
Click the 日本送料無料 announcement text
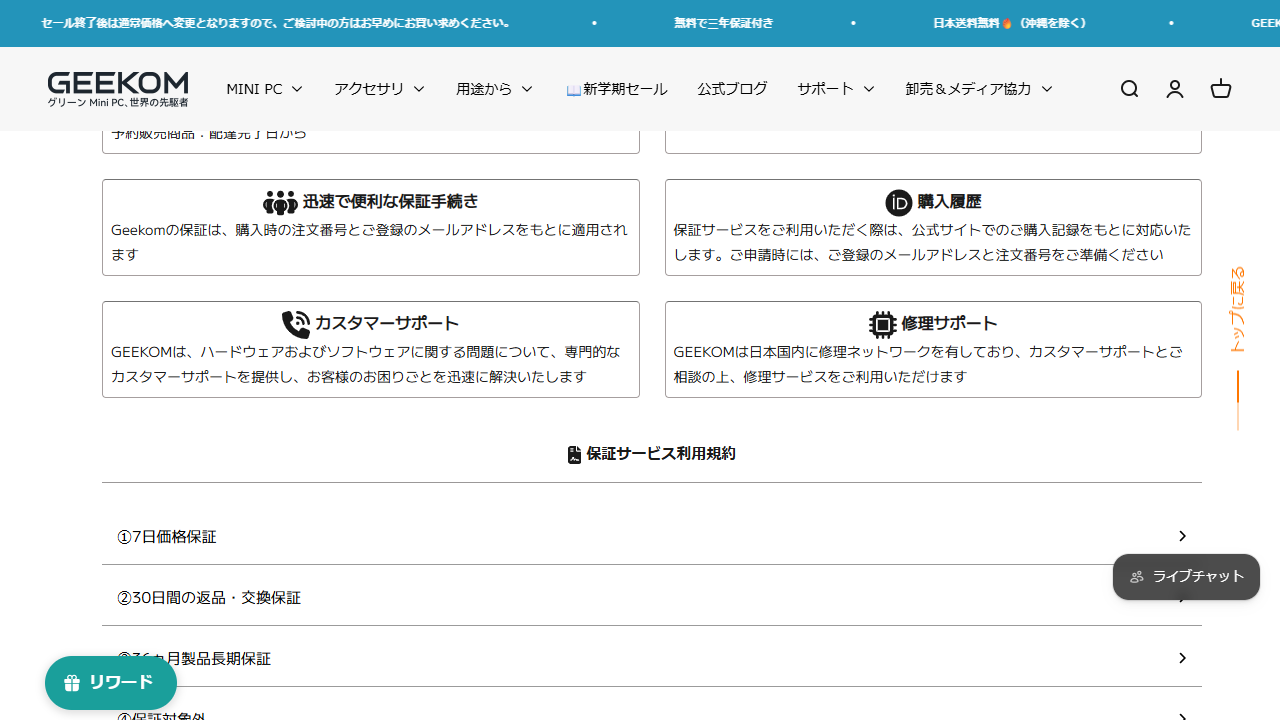(x=1010, y=23)
